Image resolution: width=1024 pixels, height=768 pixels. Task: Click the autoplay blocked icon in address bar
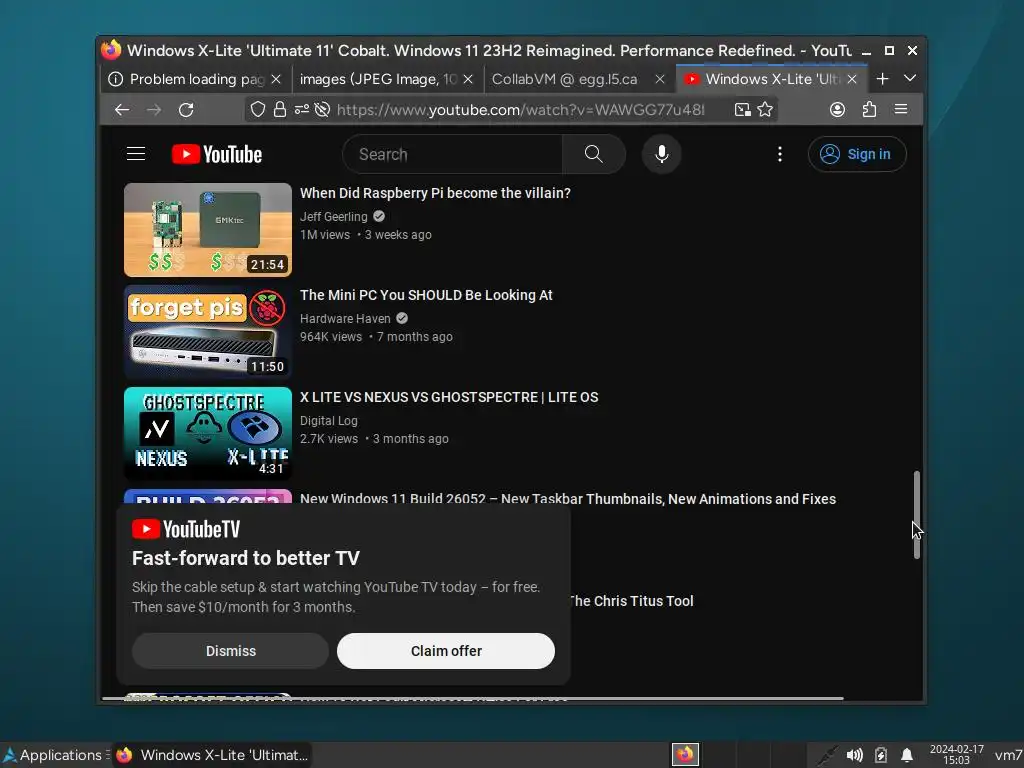pos(322,110)
